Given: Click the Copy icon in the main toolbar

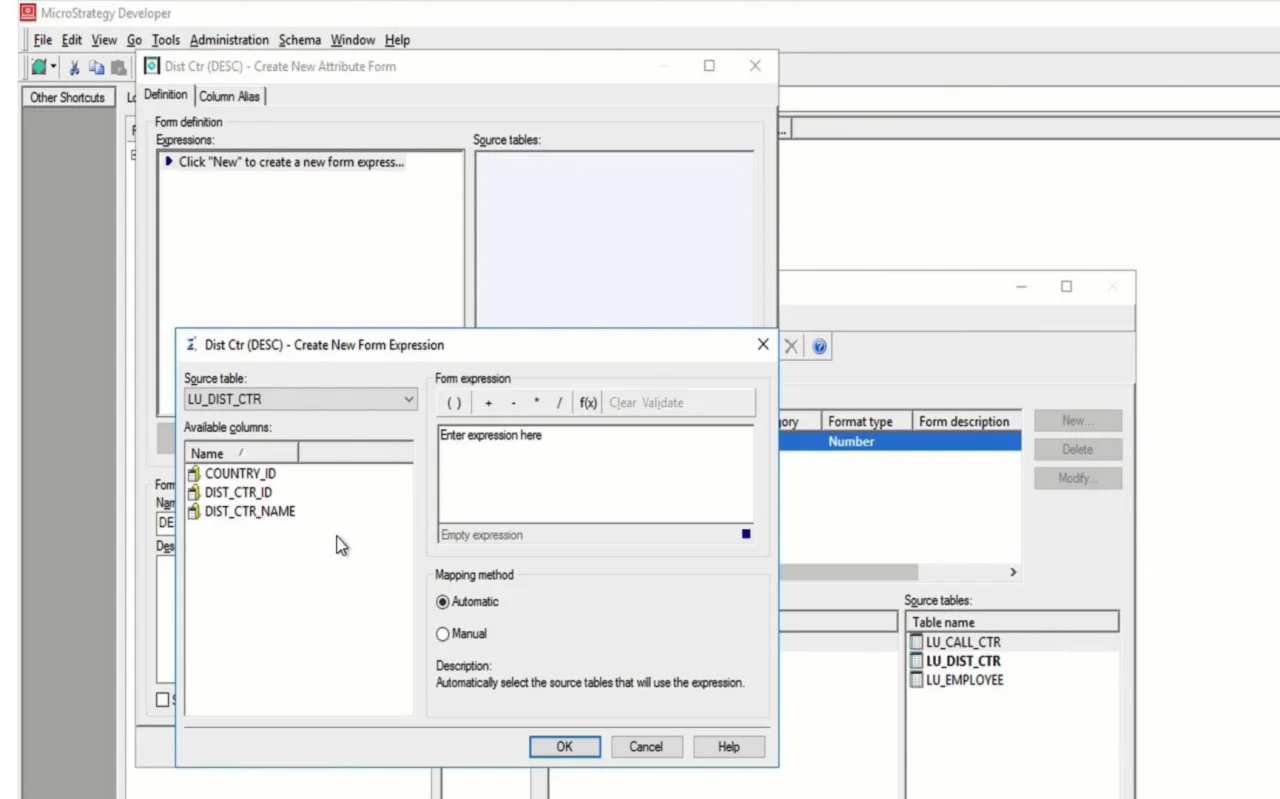Looking at the screenshot, I should point(96,67).
